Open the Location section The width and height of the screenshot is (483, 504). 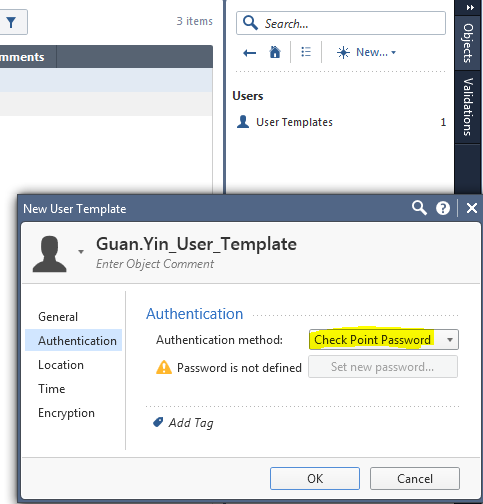pos(61,365)
